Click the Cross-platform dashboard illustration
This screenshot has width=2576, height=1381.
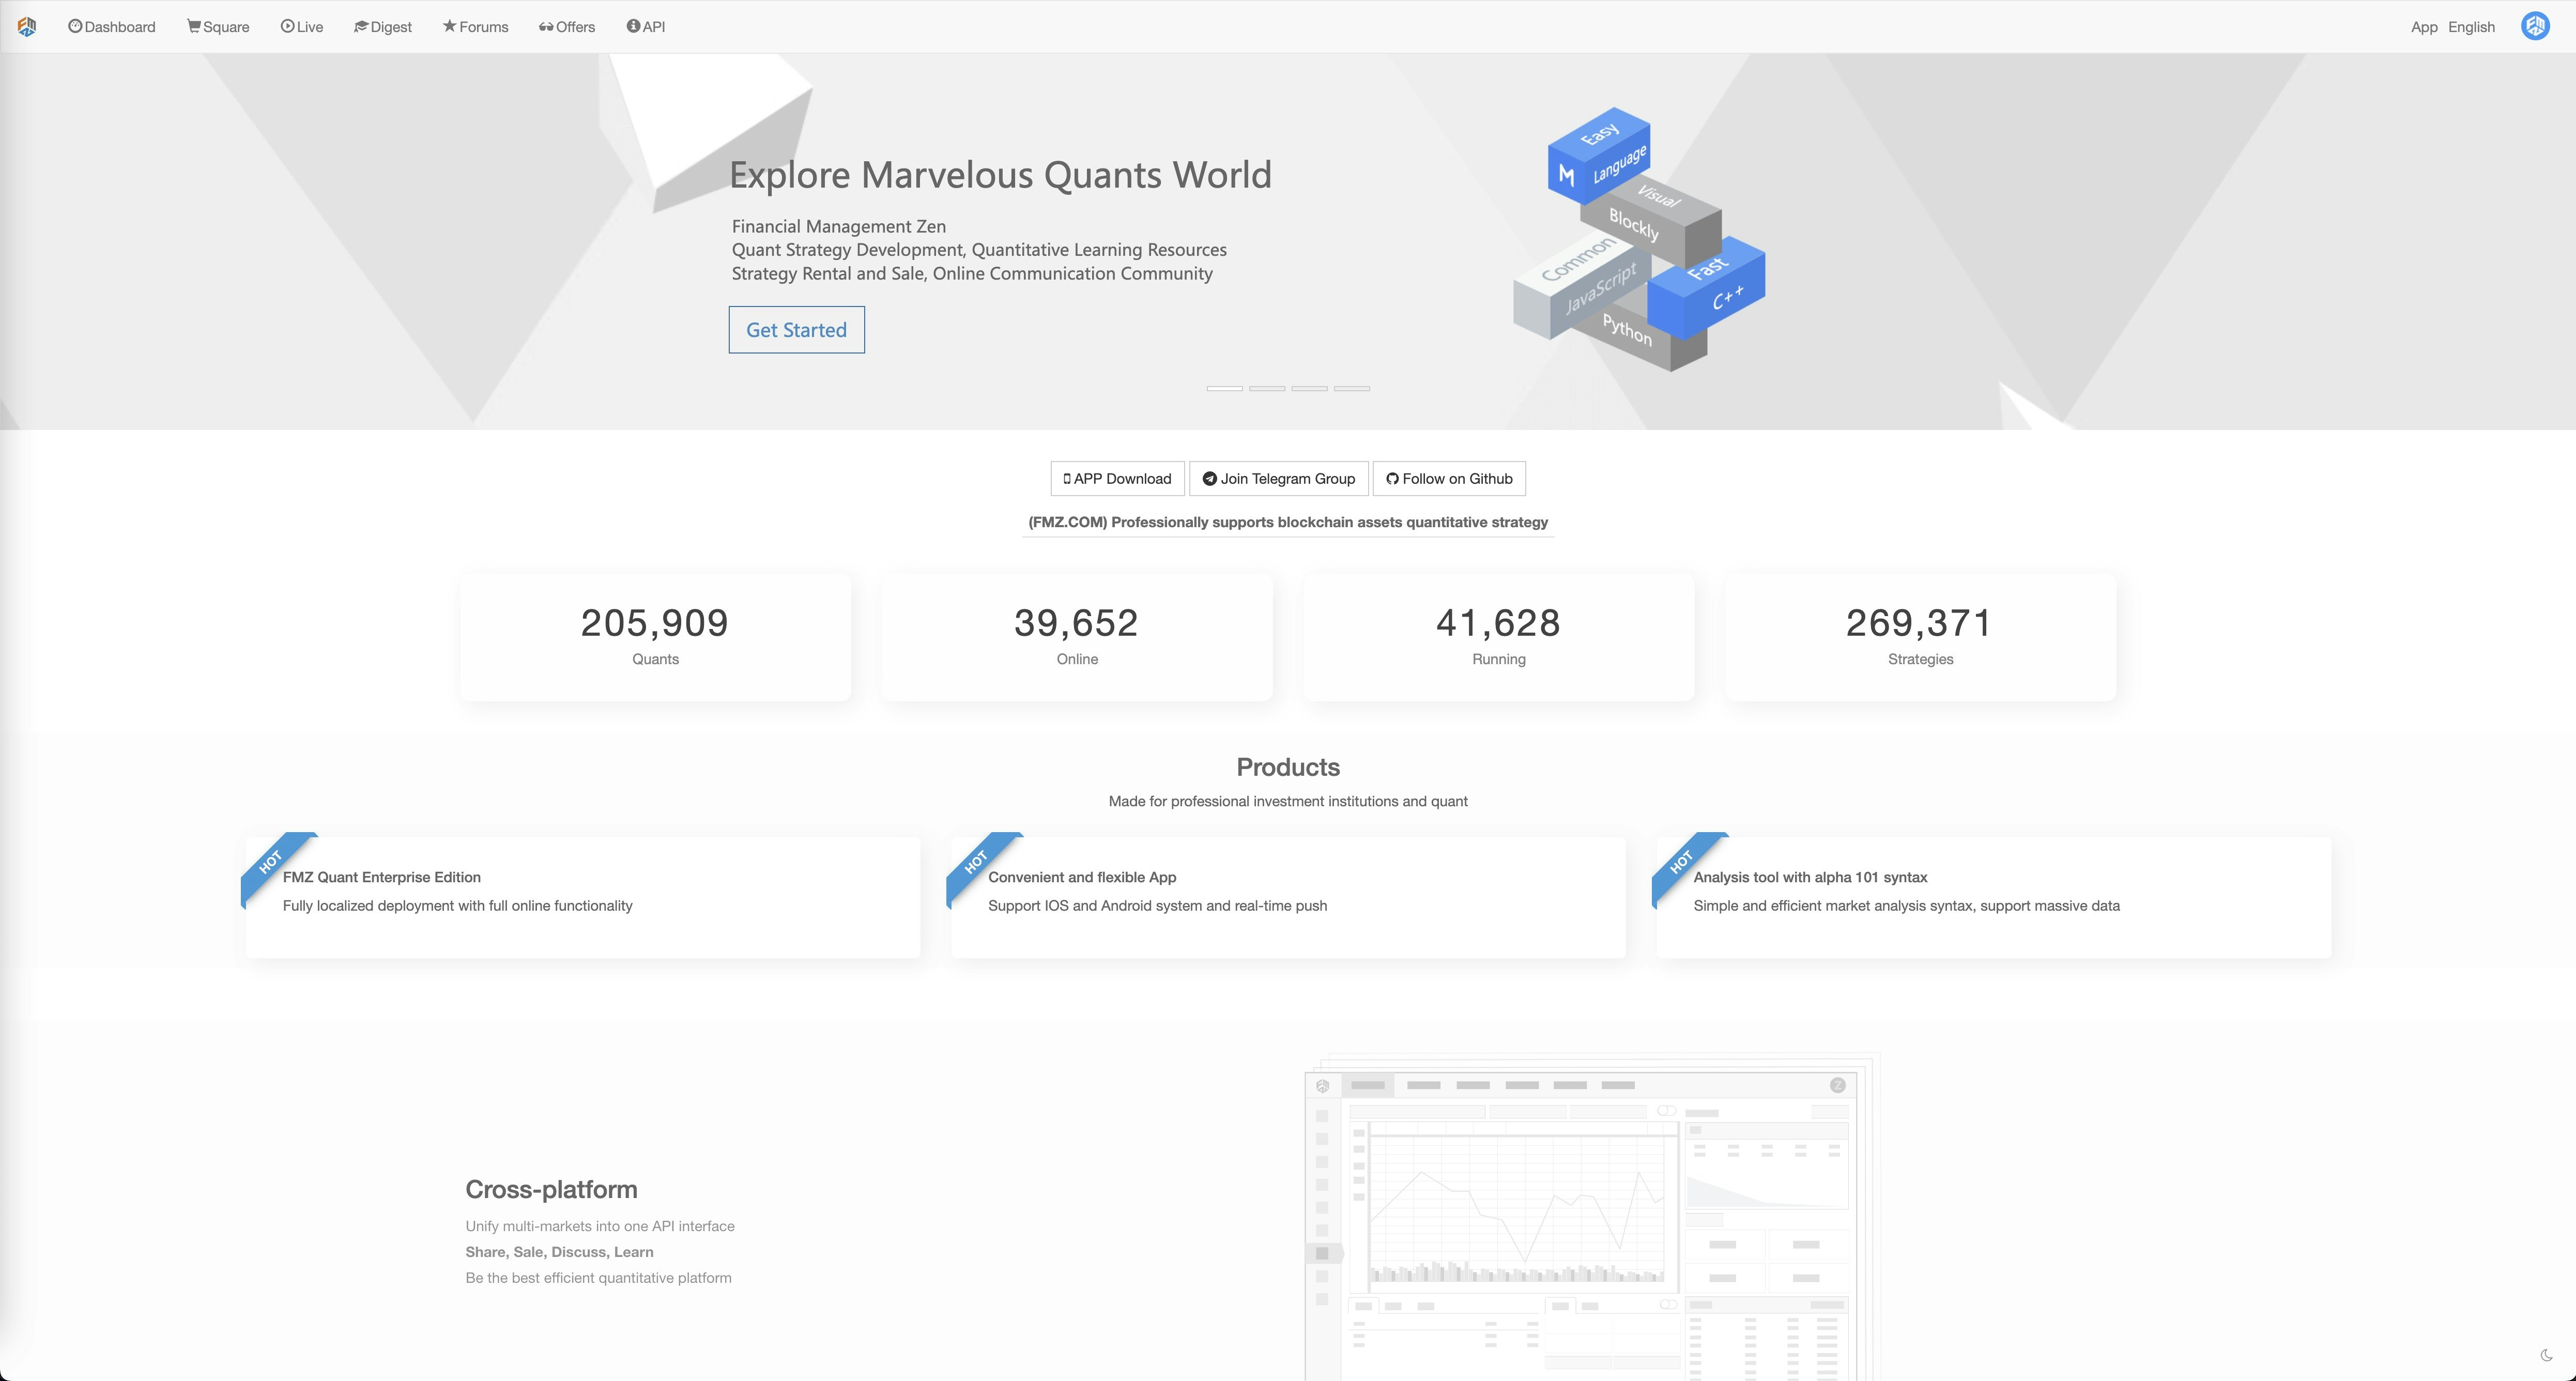pyautogui.click(x=1592, y=1217)
